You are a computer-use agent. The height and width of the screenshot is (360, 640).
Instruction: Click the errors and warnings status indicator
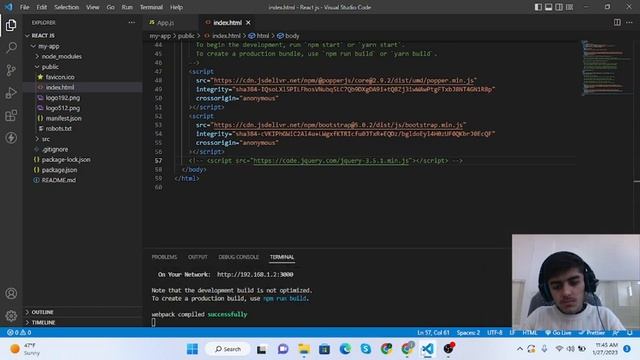(19, 333)
